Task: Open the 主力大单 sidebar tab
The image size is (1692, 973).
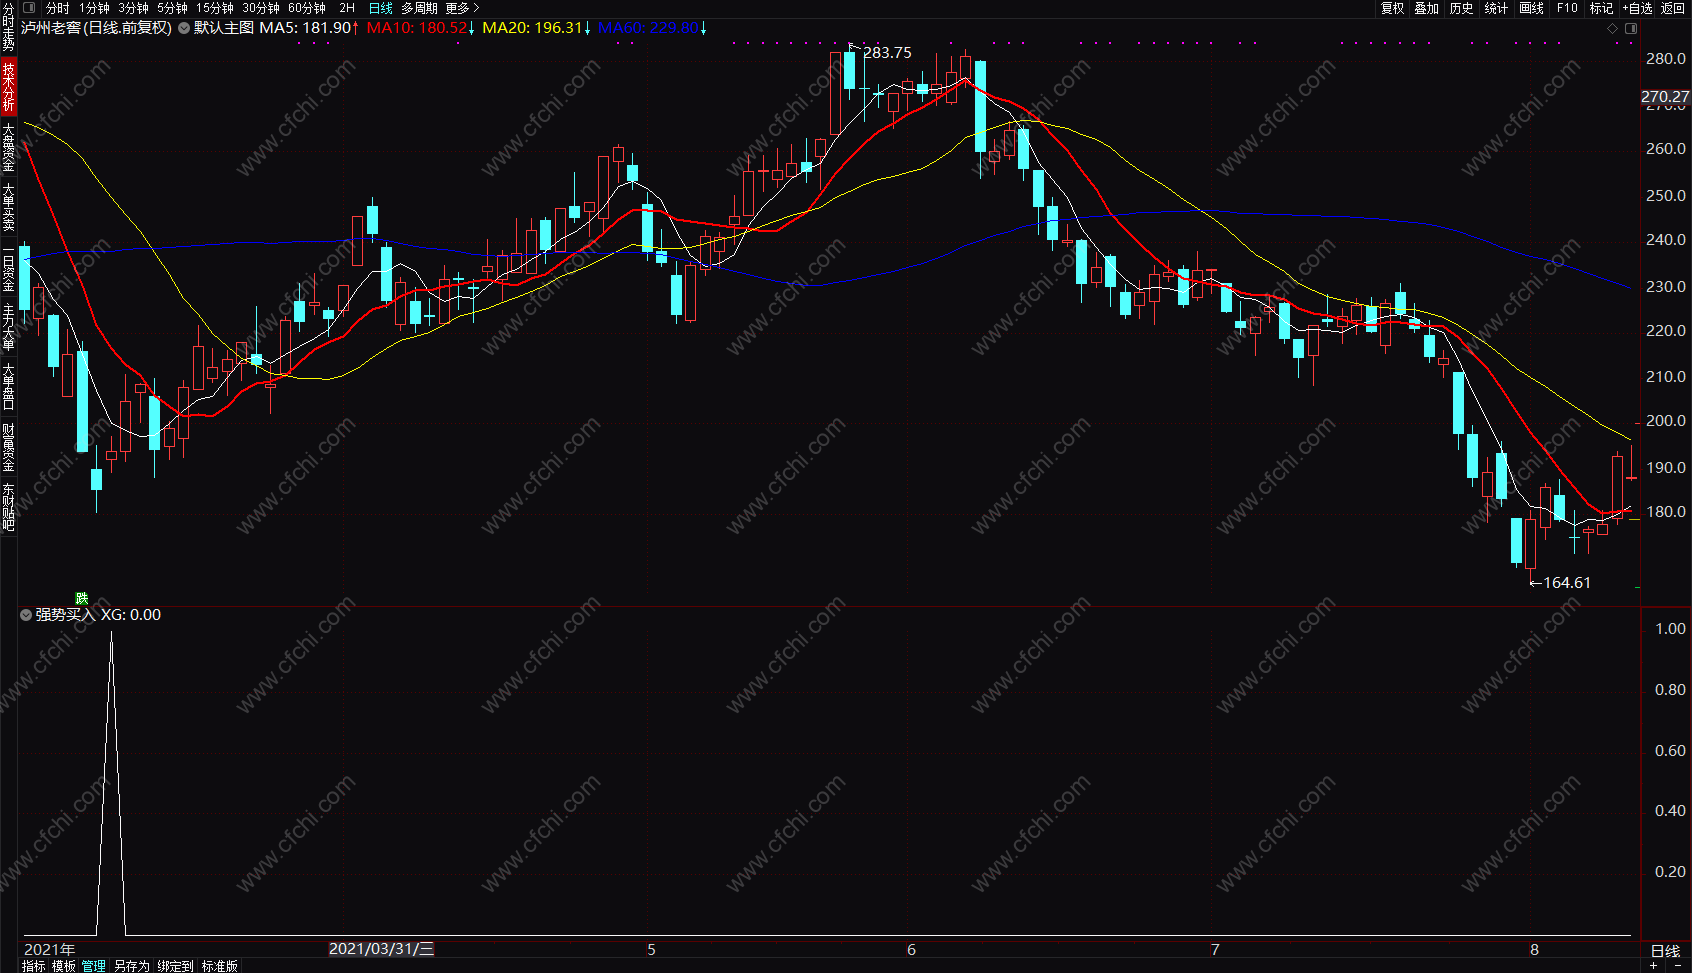Action: tap(8, 327)
